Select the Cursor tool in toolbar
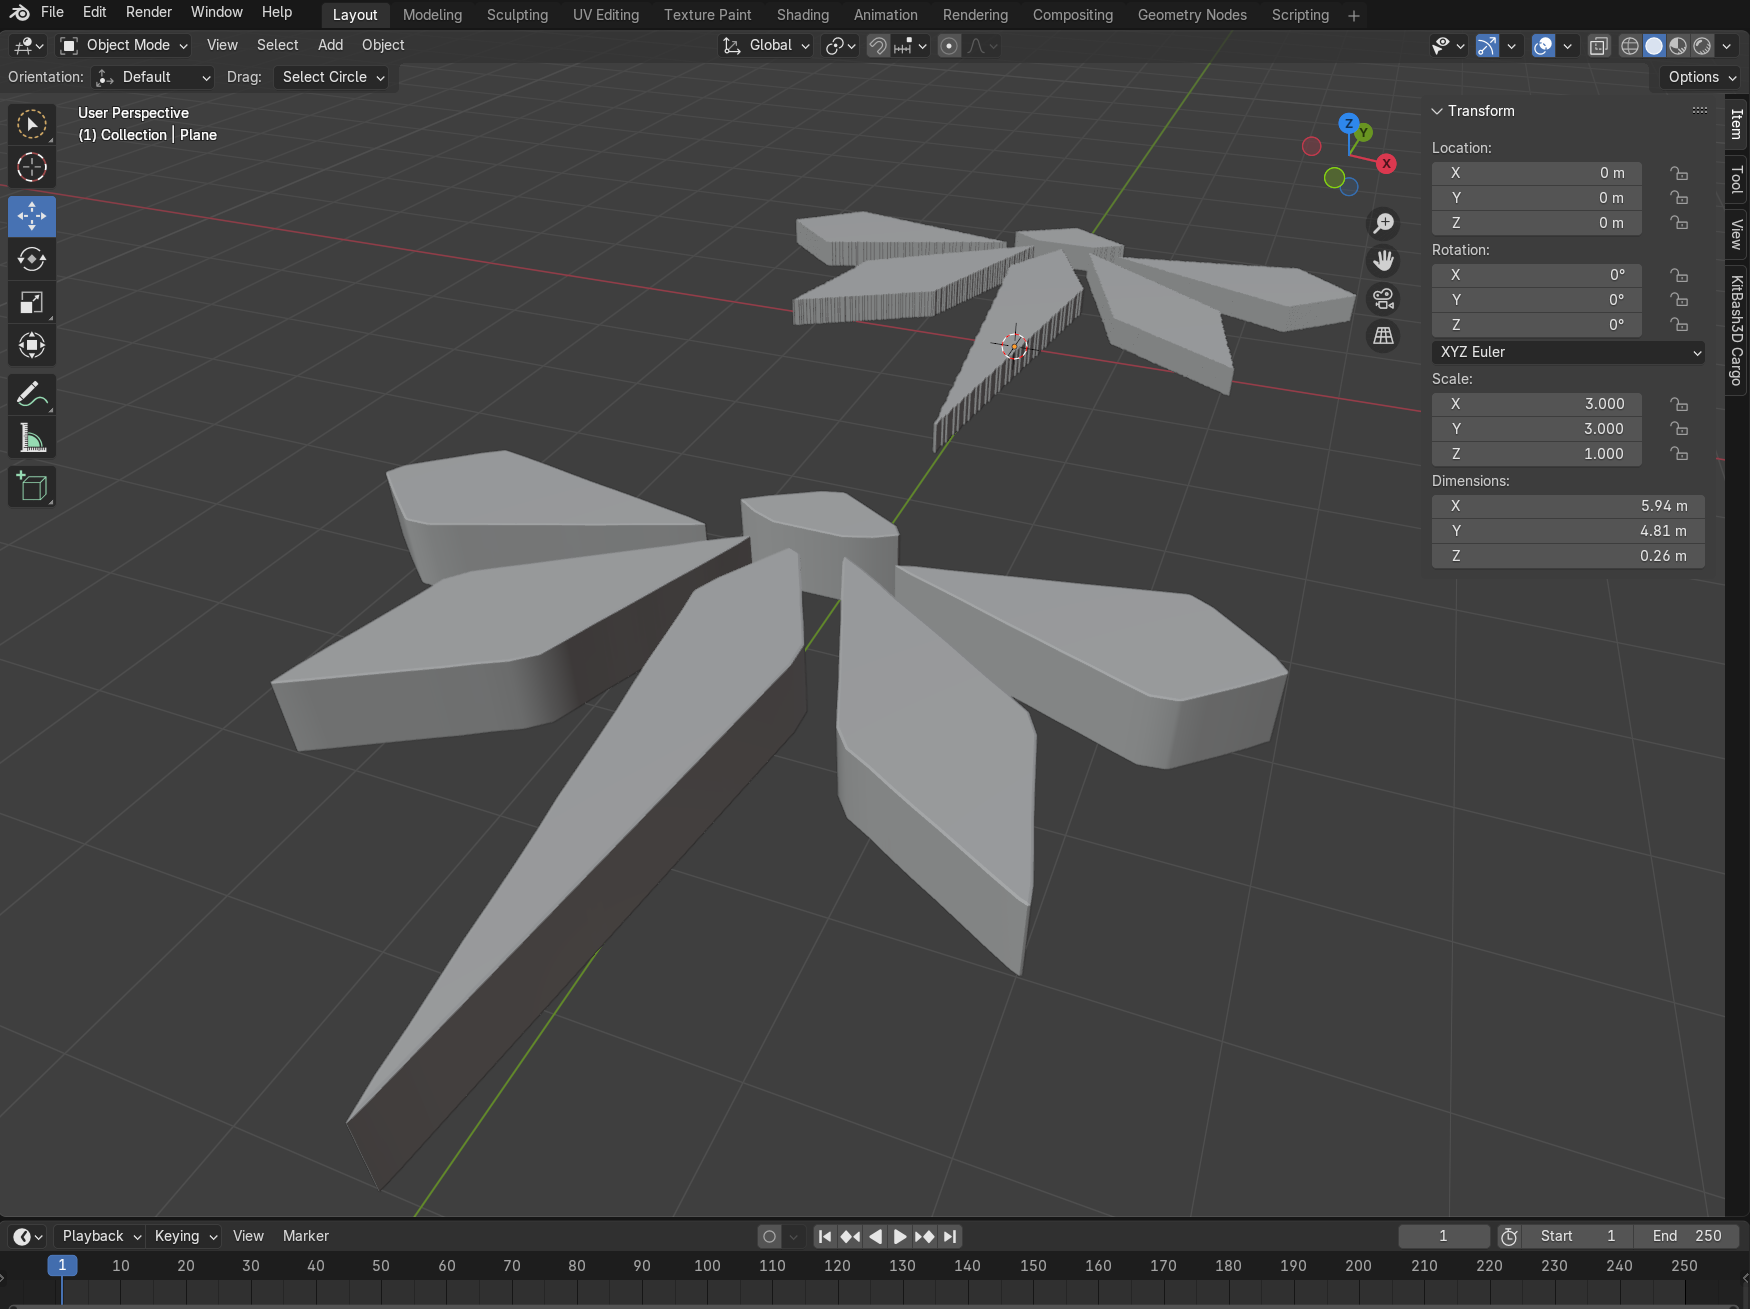Screen dimensions: 1750x1309 point(32,167)
